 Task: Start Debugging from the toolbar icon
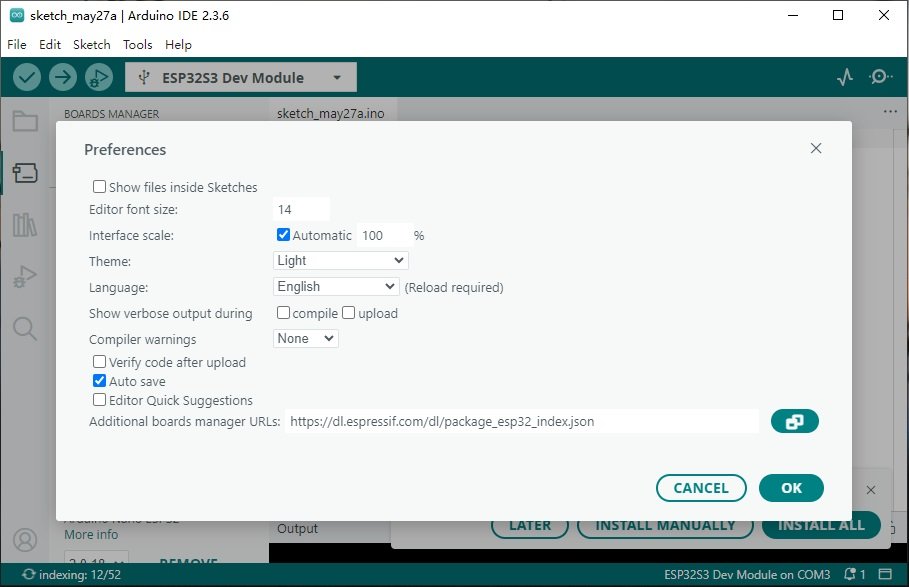(99, 77)
